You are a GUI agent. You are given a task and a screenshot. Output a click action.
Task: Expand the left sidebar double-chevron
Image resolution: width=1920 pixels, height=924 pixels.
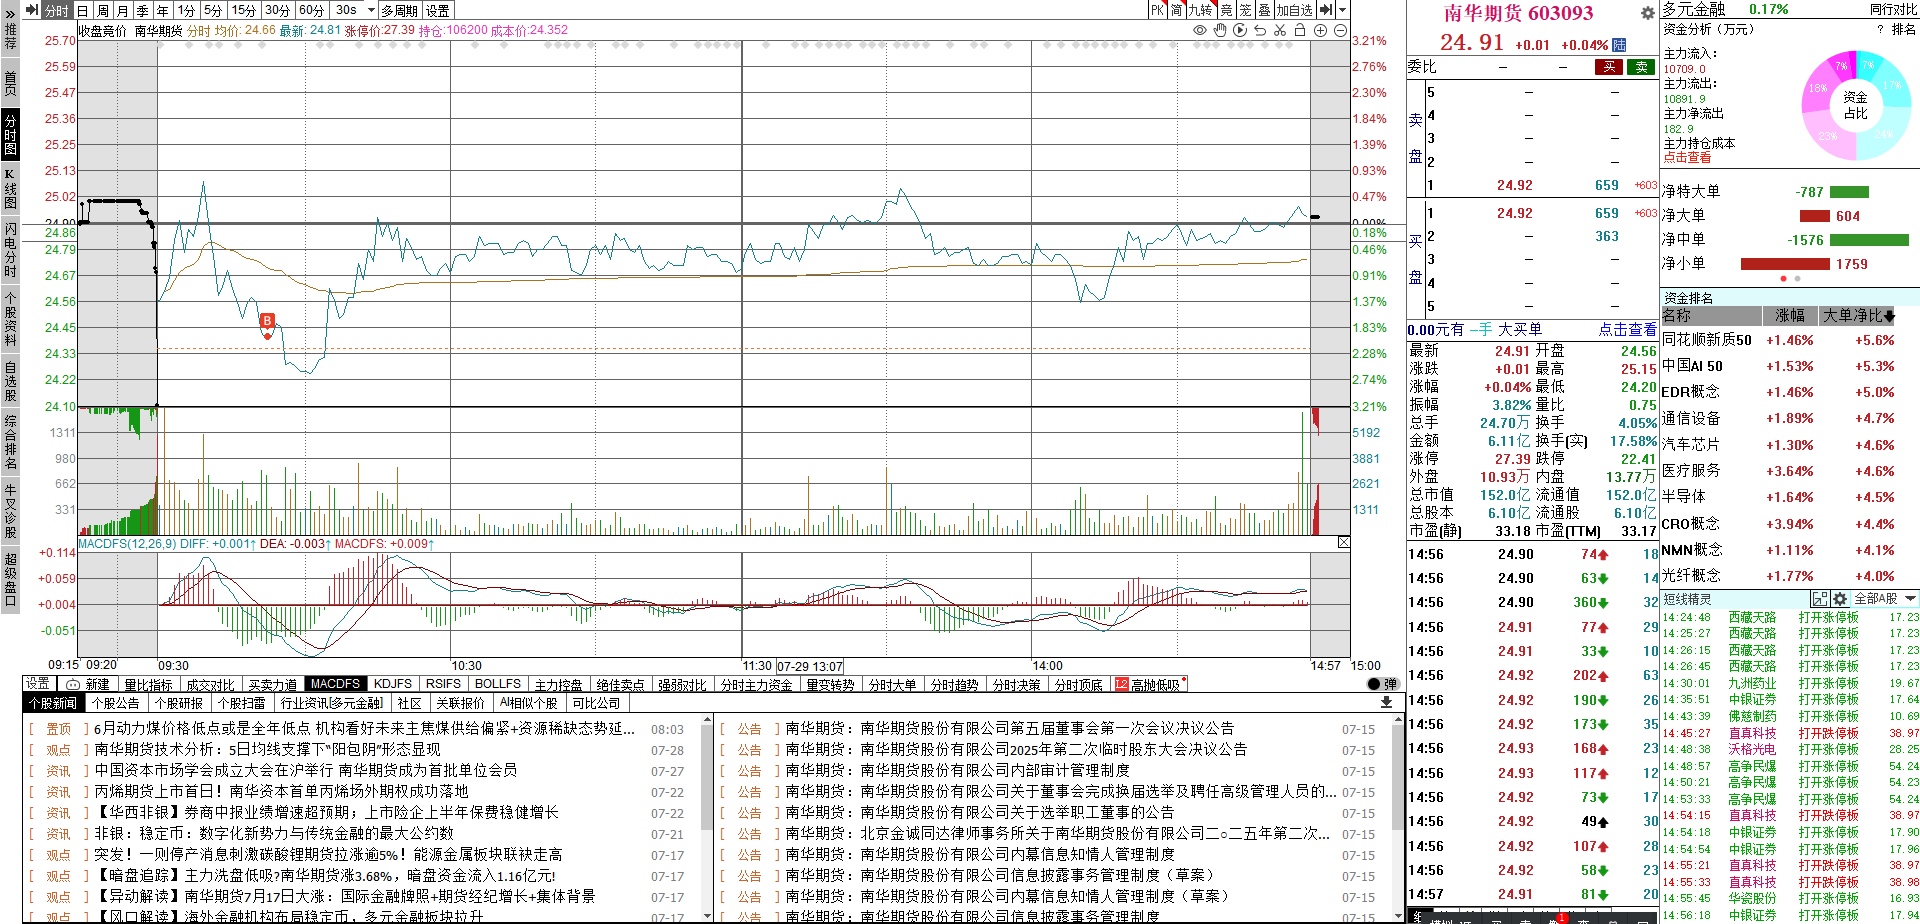coord(10,14)
